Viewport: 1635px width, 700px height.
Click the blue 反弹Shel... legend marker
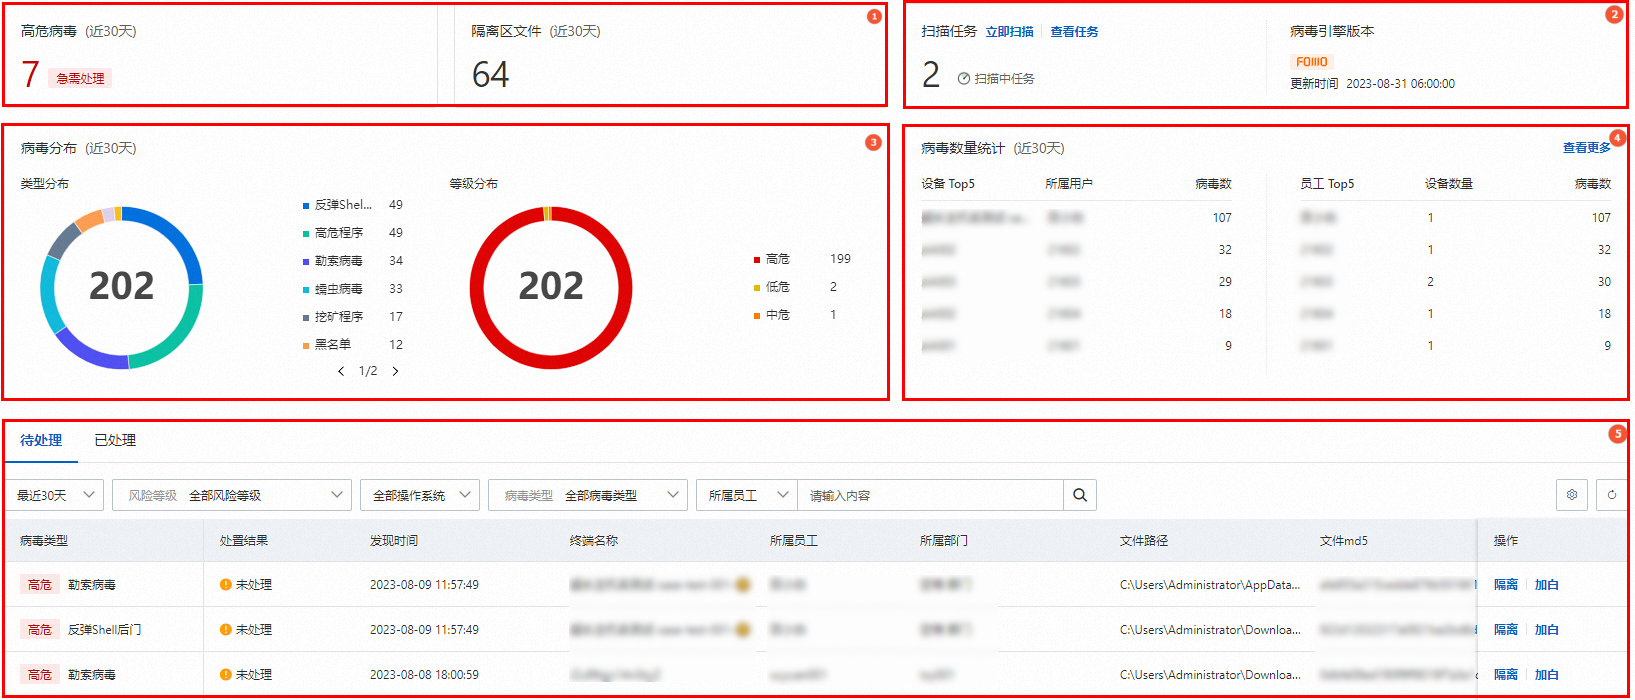pos(306,205)
